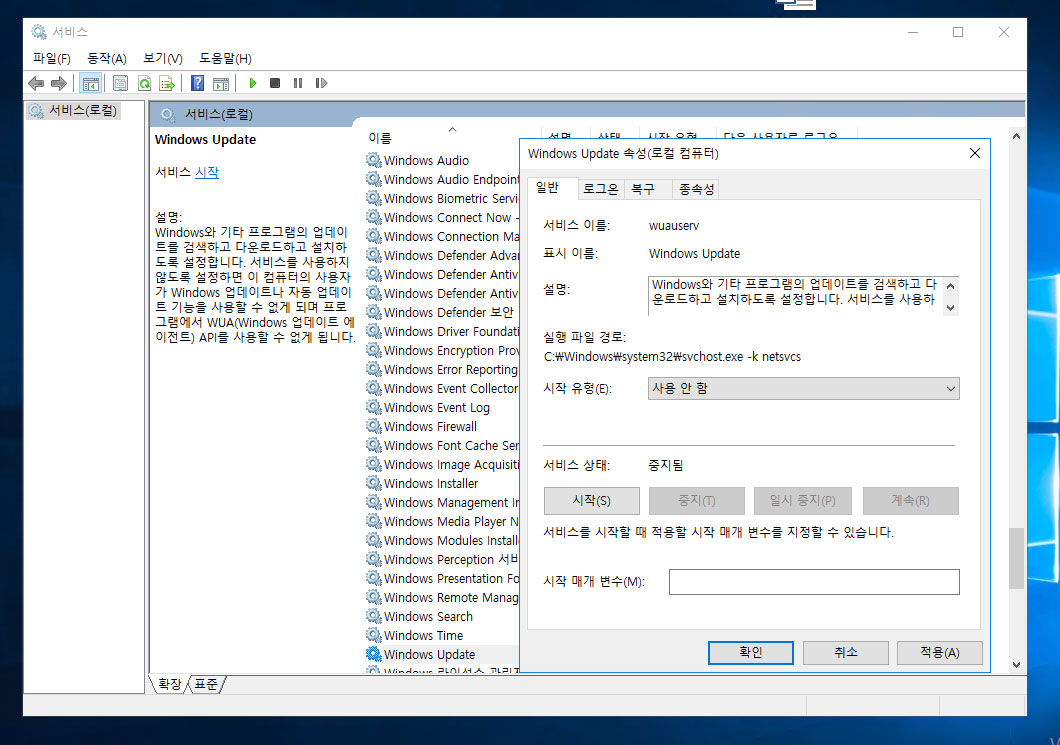Select Windows Encryption Provider row
Screen dimensions: 1060x745
[x=442, y=350]
